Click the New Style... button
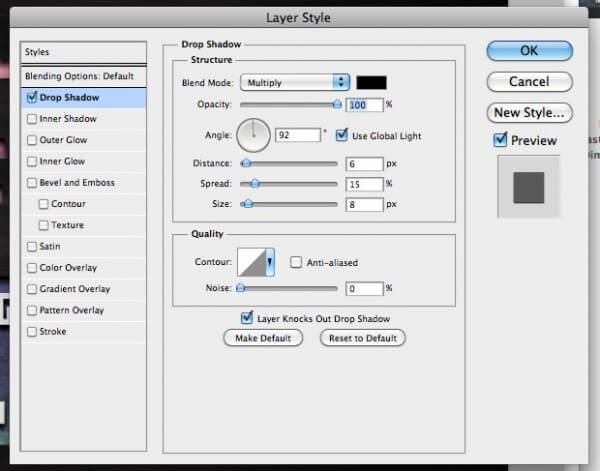The height and width of the screenshot is (471, 600). click(530, 113)
